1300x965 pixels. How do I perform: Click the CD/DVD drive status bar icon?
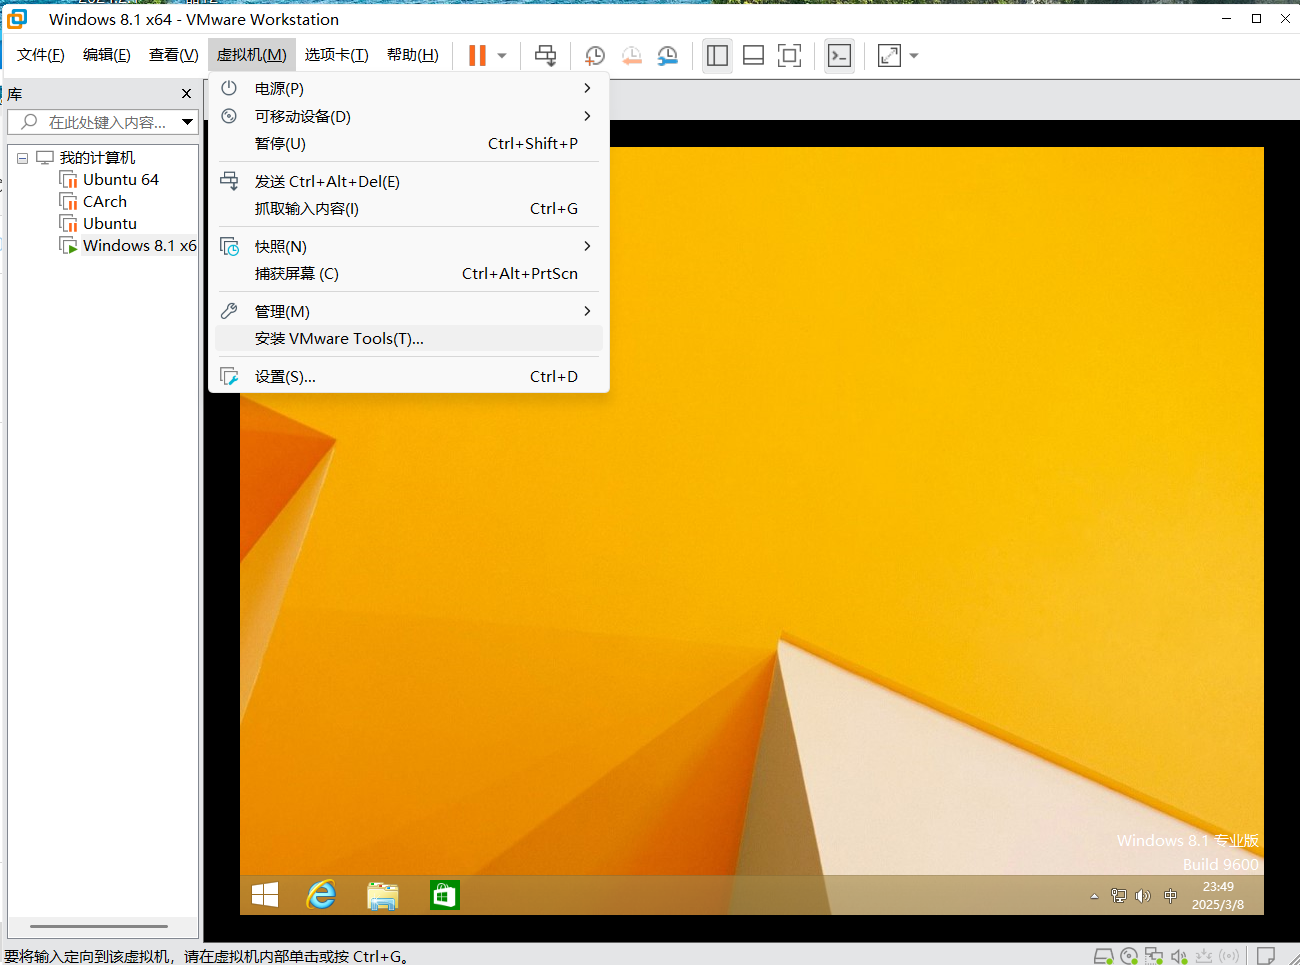(x=1129, y=956)
